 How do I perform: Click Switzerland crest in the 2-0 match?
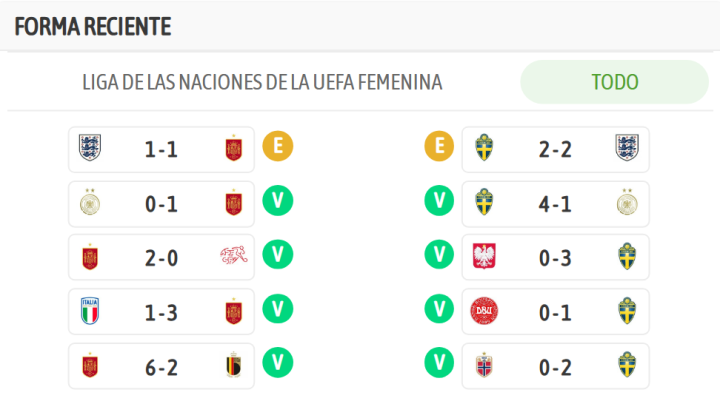coord(233,257)
